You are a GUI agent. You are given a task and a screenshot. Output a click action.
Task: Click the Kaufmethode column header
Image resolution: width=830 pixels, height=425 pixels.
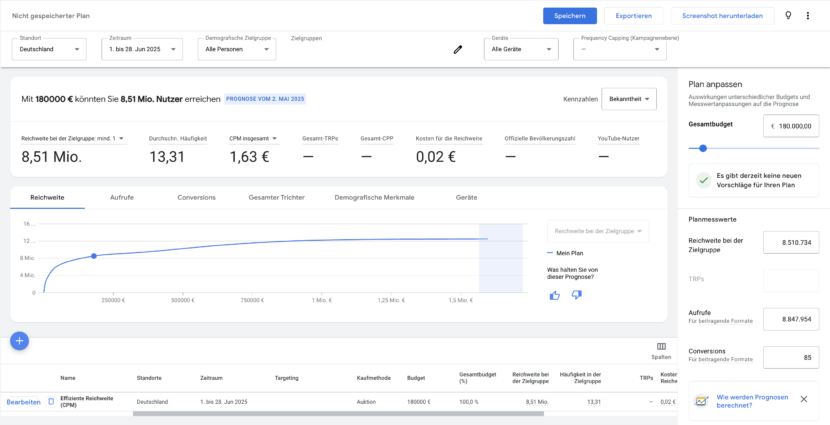374,378
